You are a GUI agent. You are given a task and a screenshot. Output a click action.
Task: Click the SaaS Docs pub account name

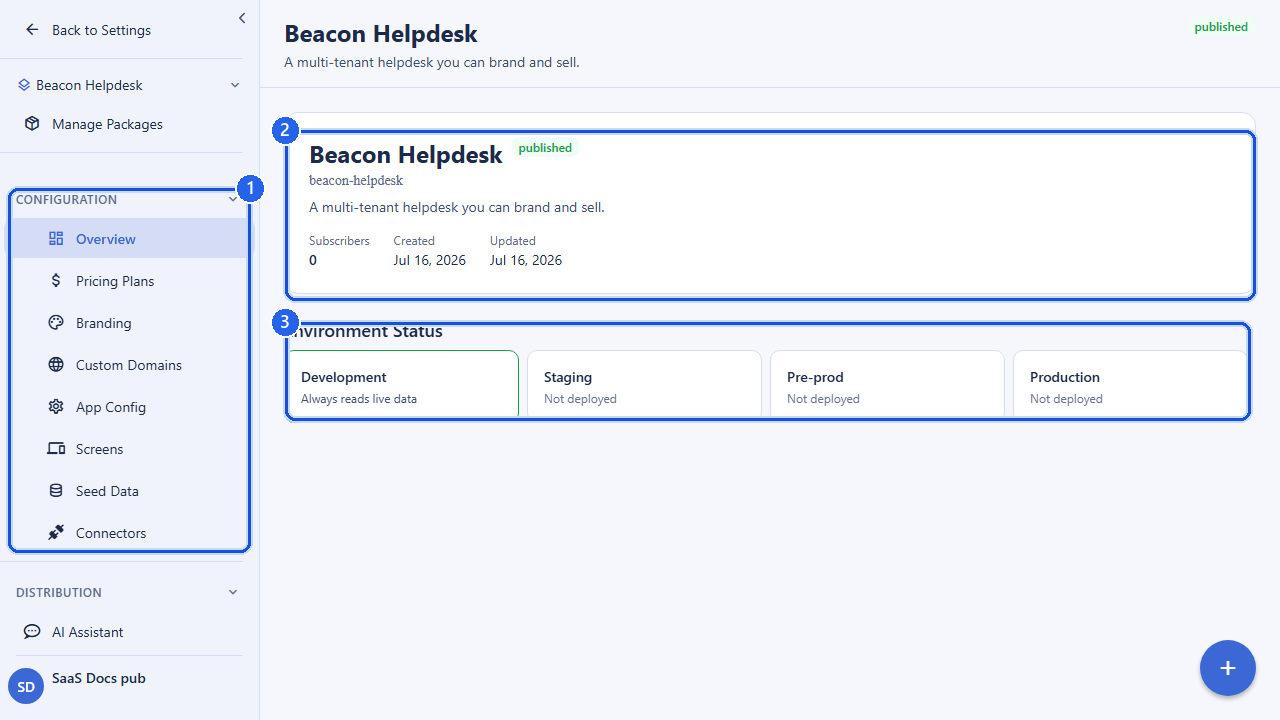coord(99,678)
